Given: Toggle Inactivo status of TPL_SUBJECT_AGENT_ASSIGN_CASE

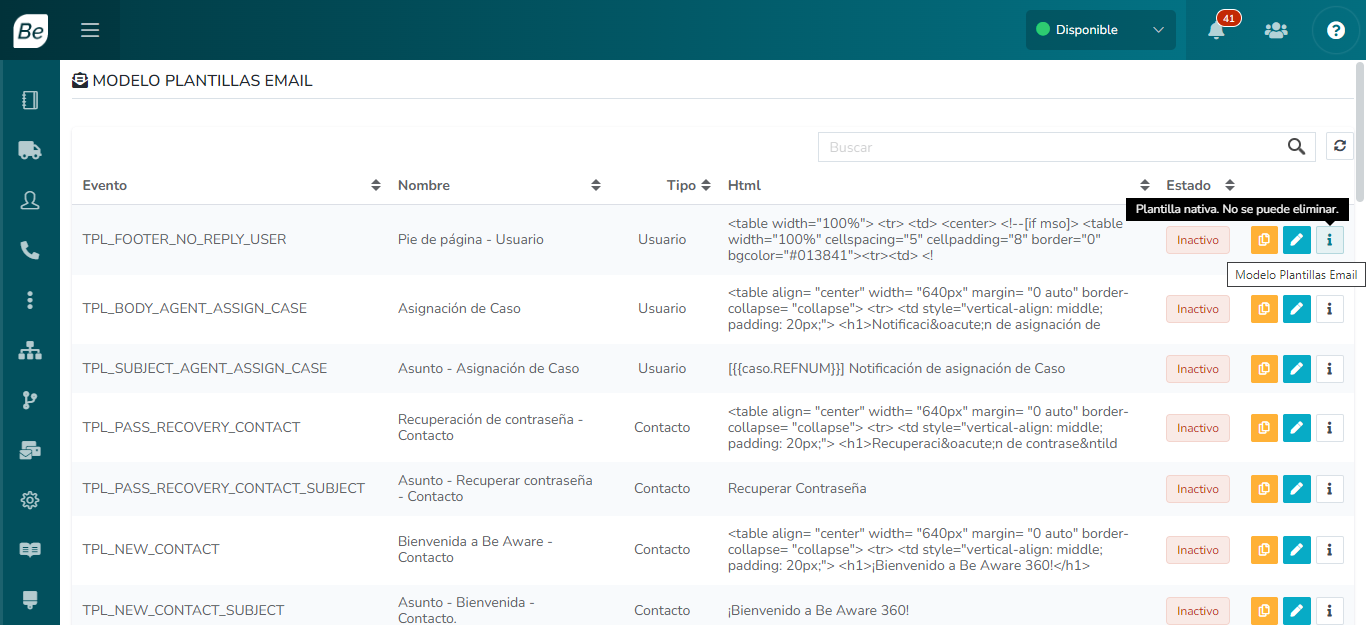Looking at the screenshot, I should (1197, 369).
